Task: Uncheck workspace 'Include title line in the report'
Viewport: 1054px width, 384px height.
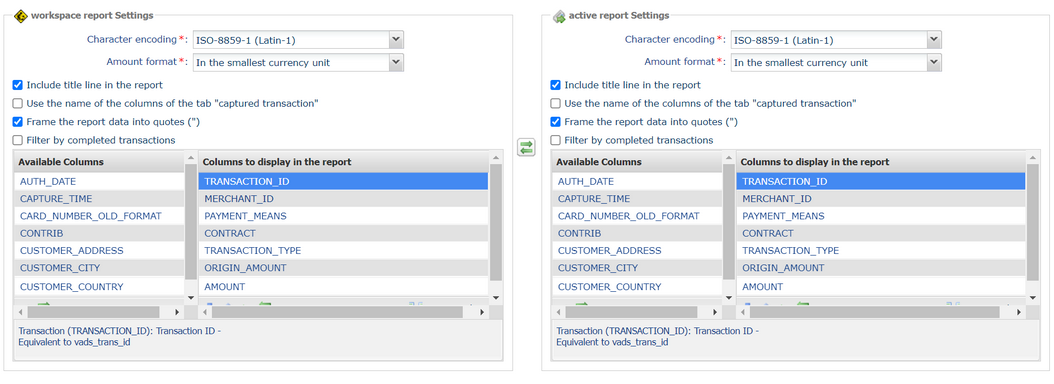Action: (18, 85)
